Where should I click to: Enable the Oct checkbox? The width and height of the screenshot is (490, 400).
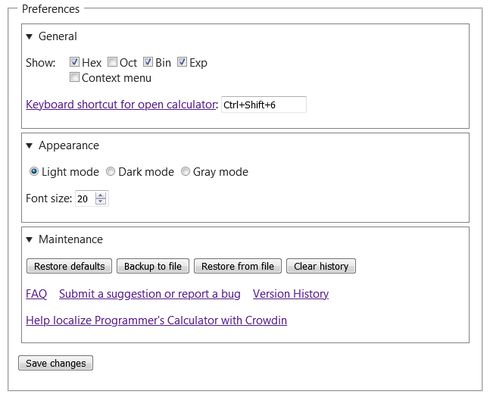(x=112, y=62)
